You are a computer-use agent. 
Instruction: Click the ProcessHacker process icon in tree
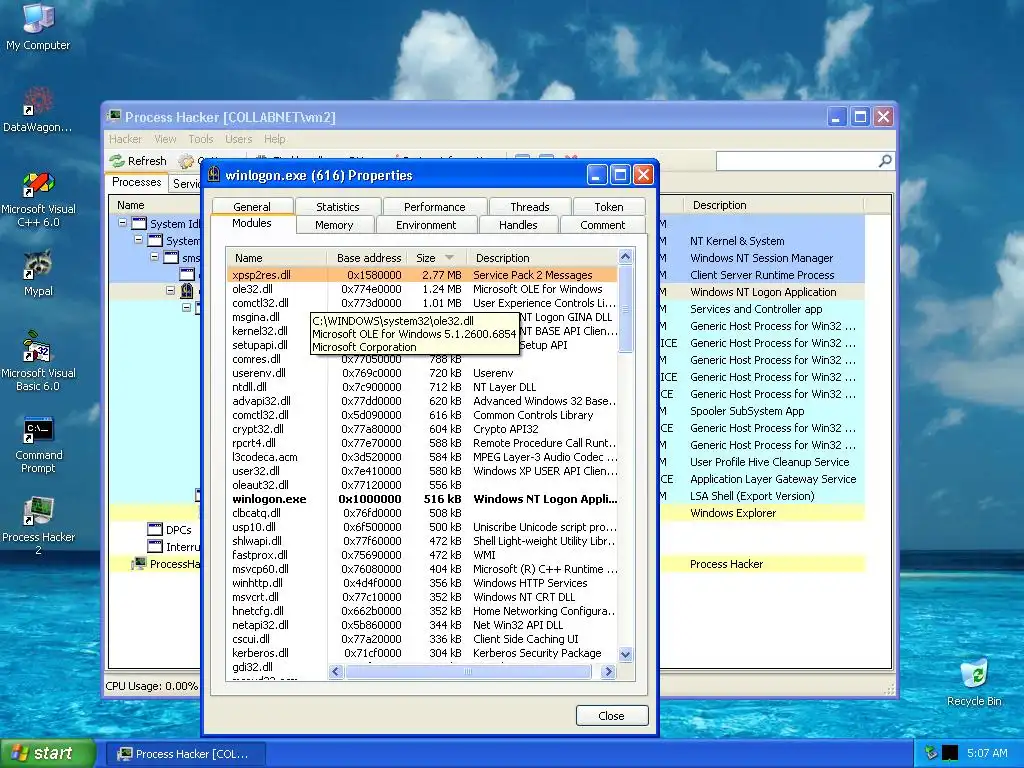click(139, 563)
